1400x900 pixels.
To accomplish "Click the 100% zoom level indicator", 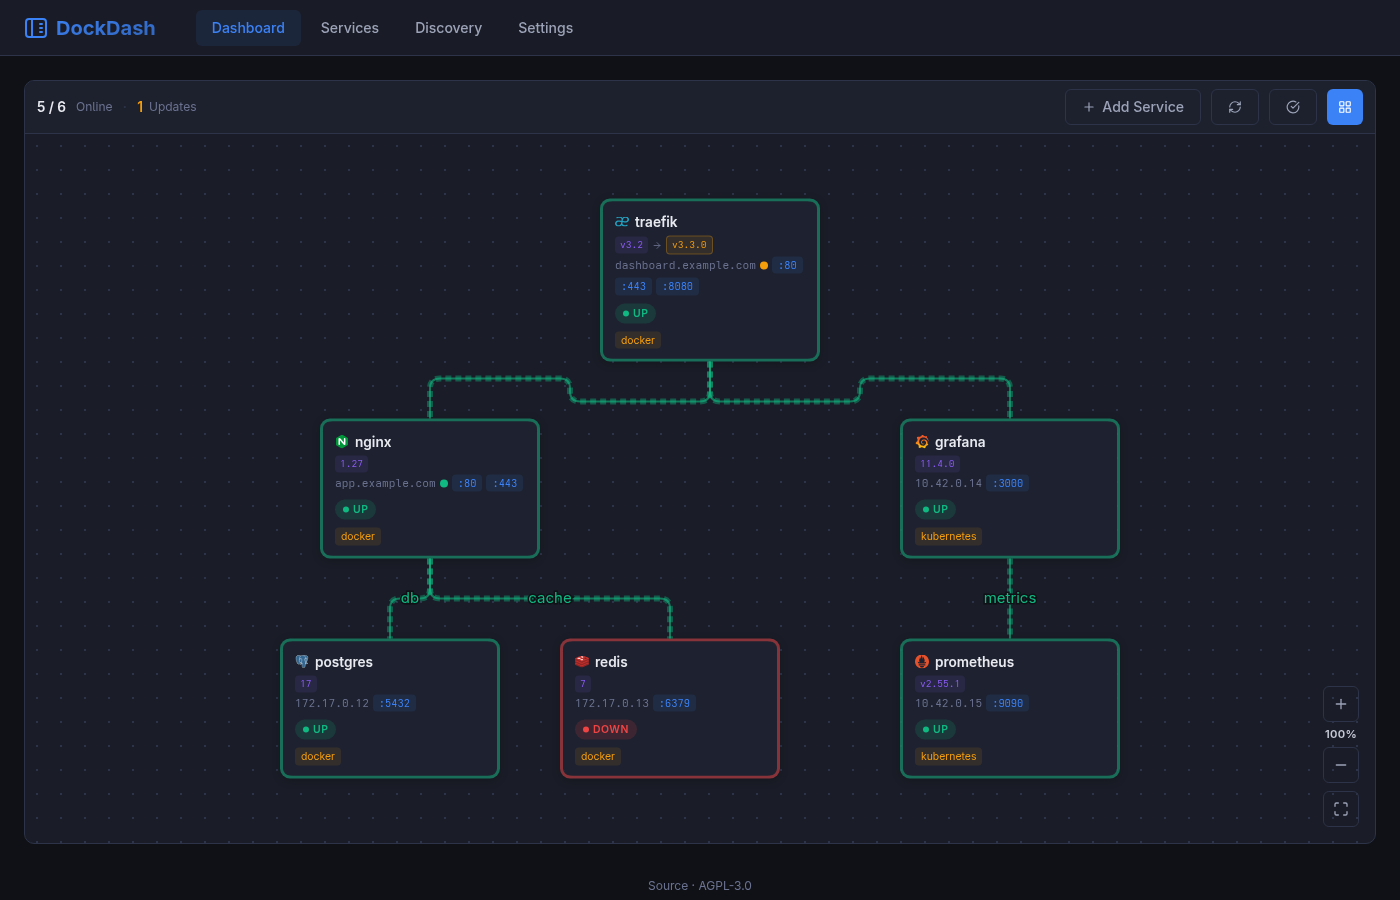I will click(1341, 734).
